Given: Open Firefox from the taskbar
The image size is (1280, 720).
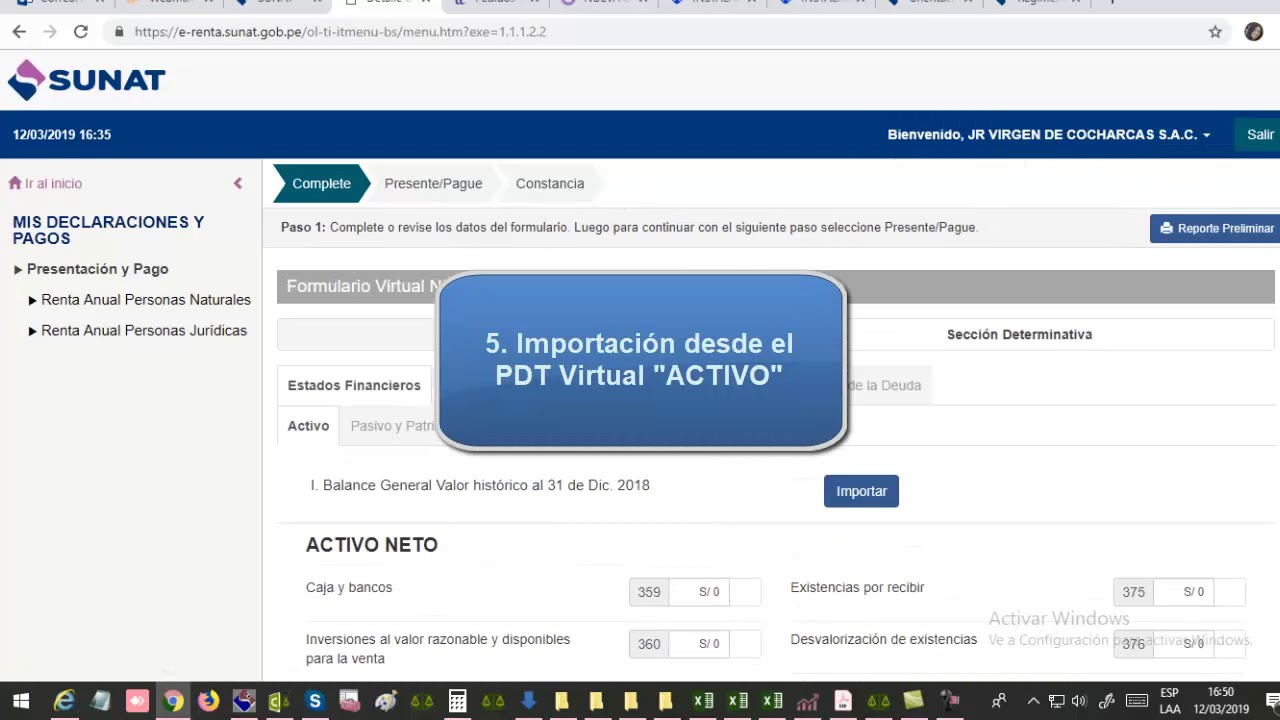Looking at the screenshot, I should [208, 701].
